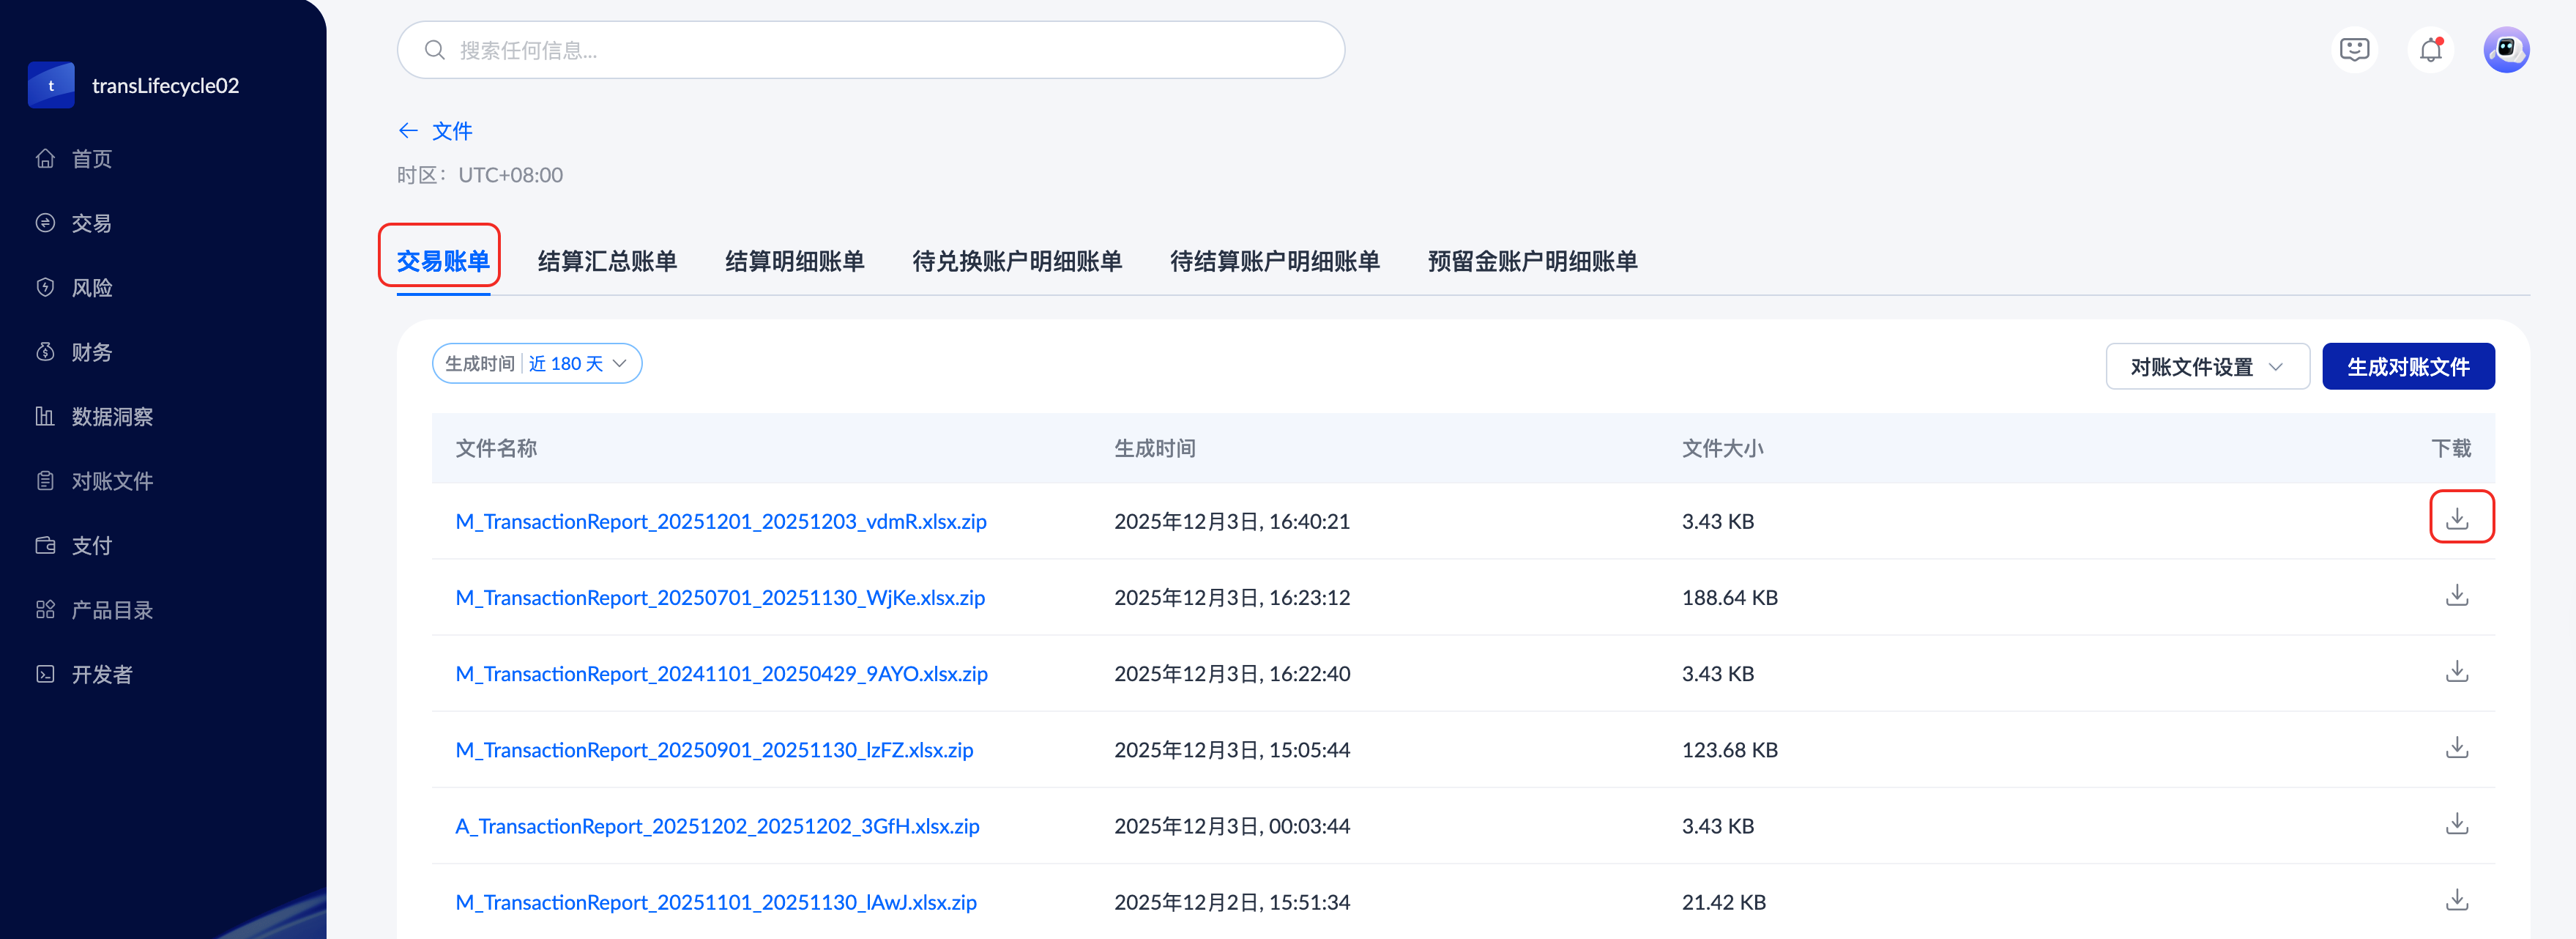The width and height of the screenshot is (2576, 939).
Task: Switch to the 结算汇总账单 tab
Action: (607, 262)
